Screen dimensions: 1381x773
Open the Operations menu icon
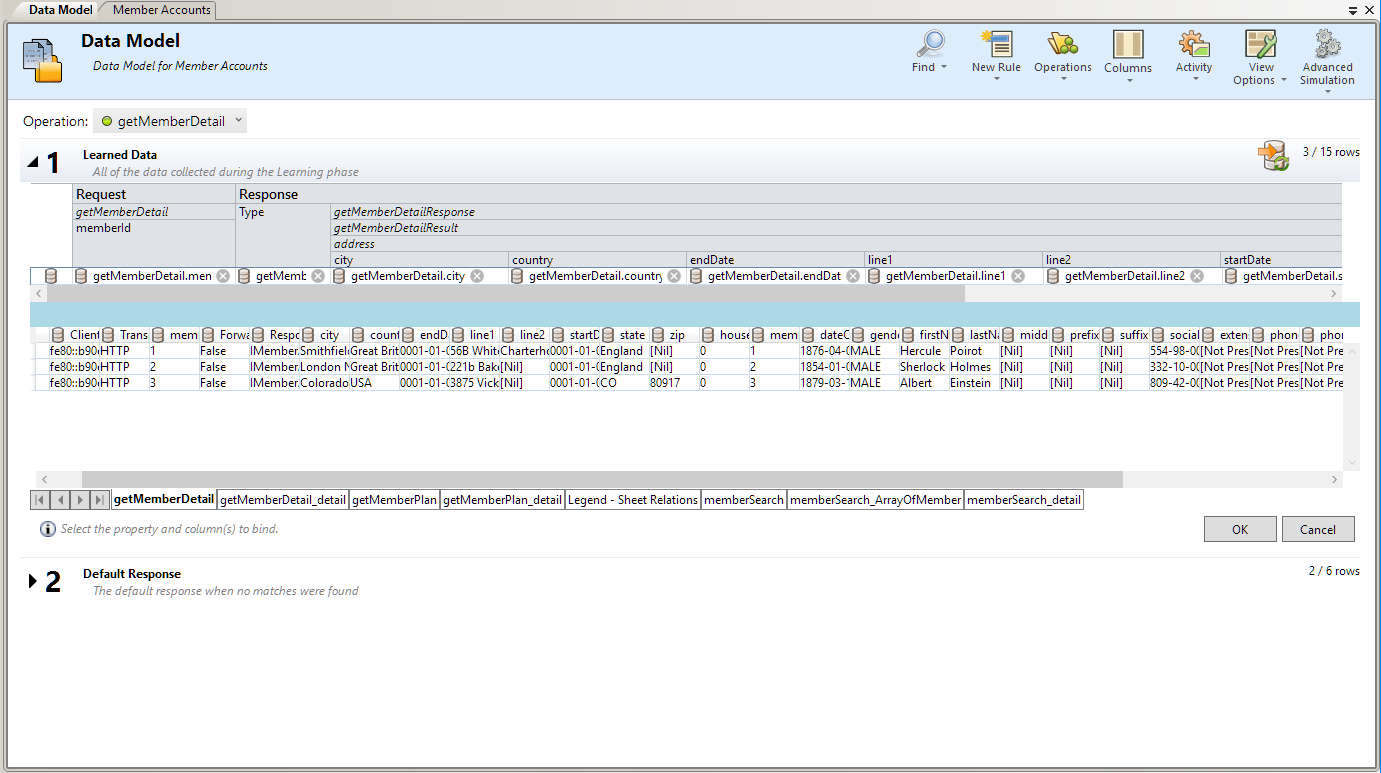click(x=1062, y=45)
